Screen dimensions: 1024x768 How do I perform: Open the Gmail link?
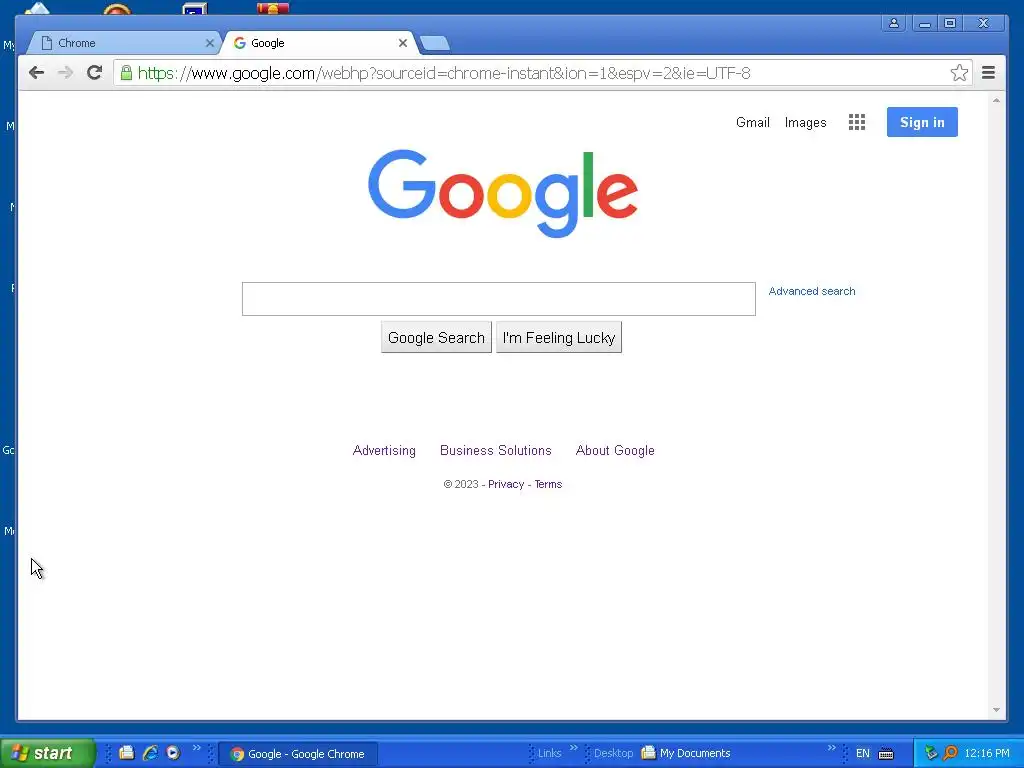[x=752, y=122]
